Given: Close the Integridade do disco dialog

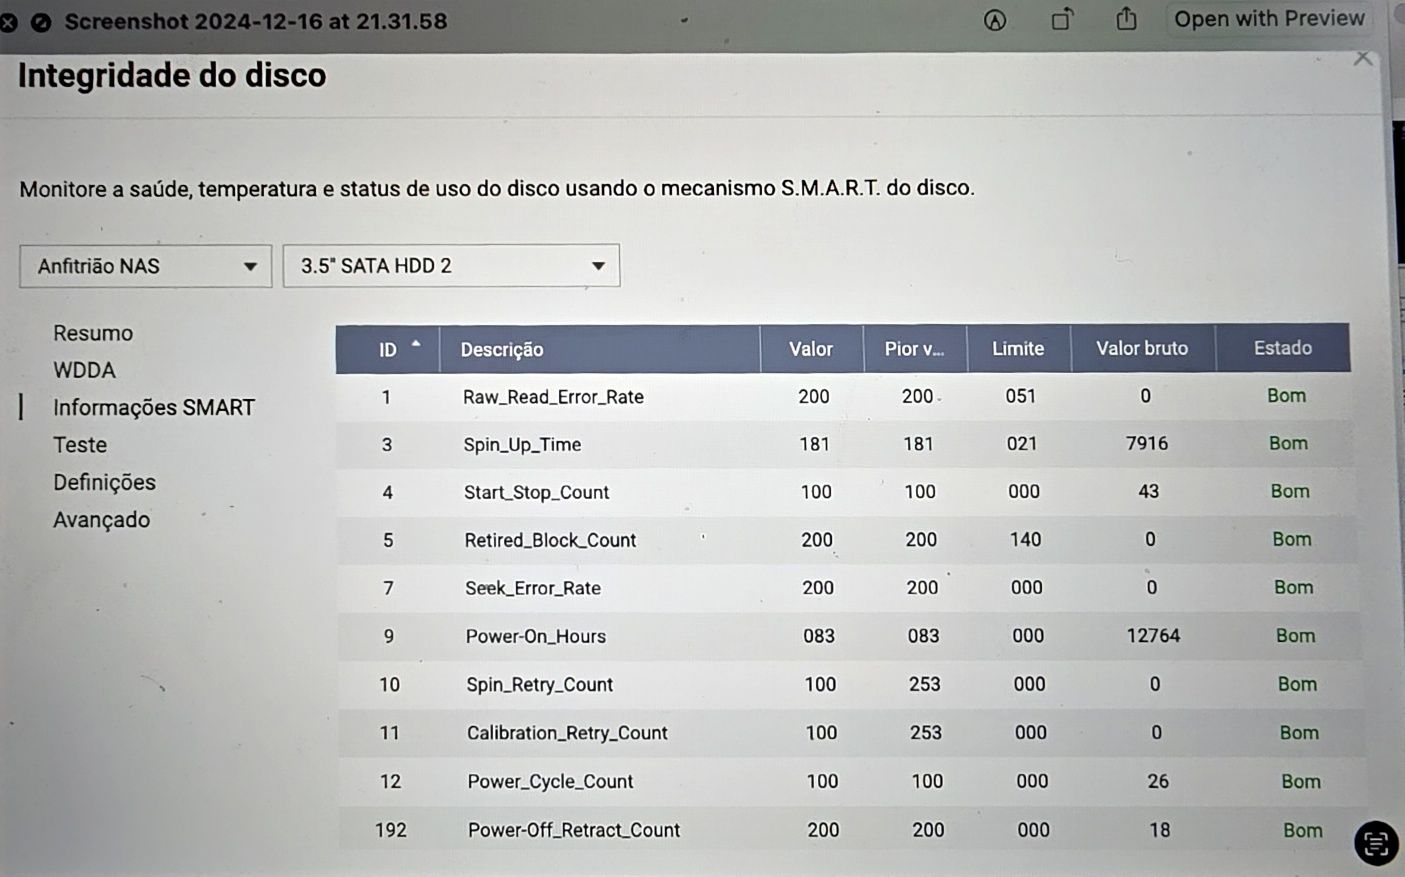Looking at the screenshot, I should tap(1362, 58).
